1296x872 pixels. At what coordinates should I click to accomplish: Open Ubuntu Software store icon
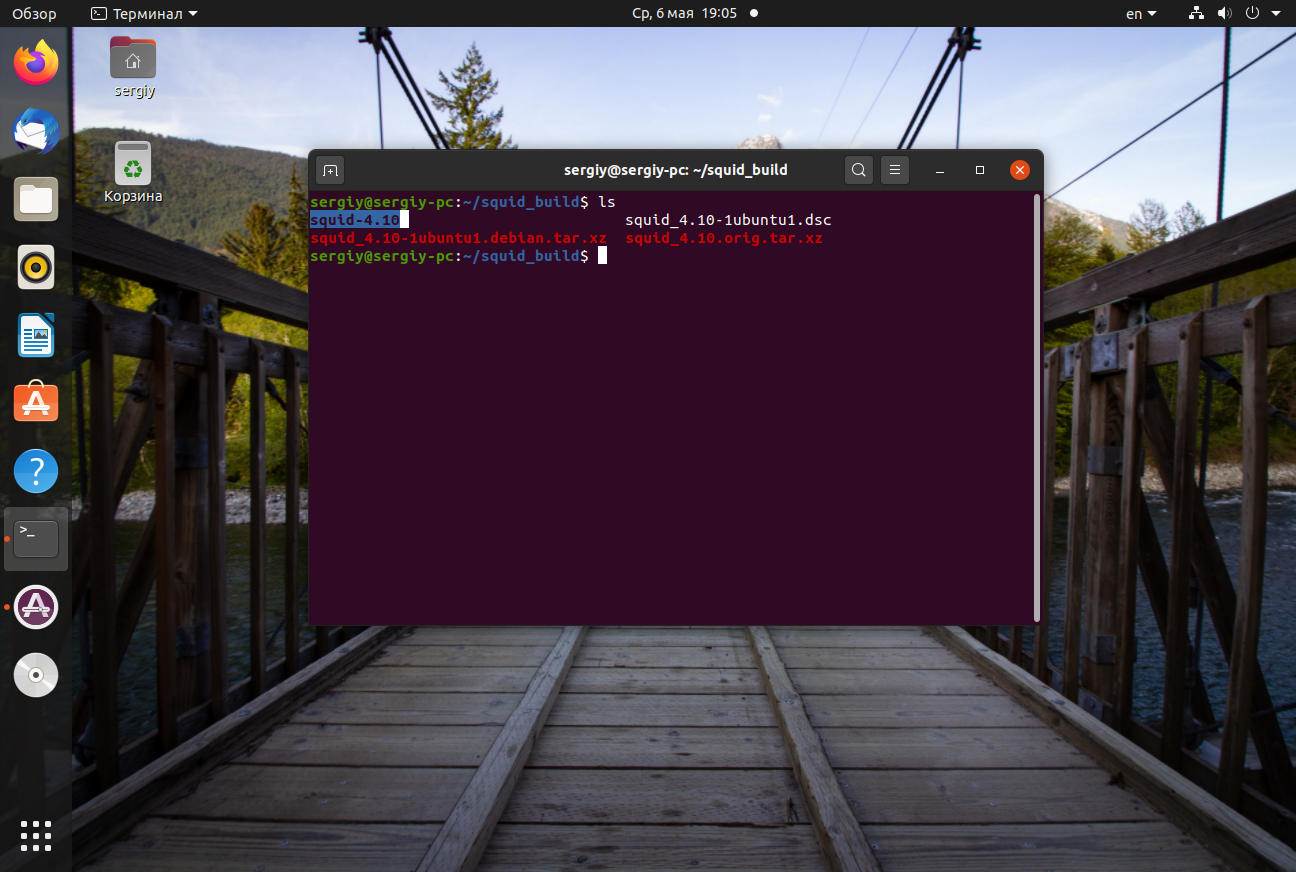(36, 403)
